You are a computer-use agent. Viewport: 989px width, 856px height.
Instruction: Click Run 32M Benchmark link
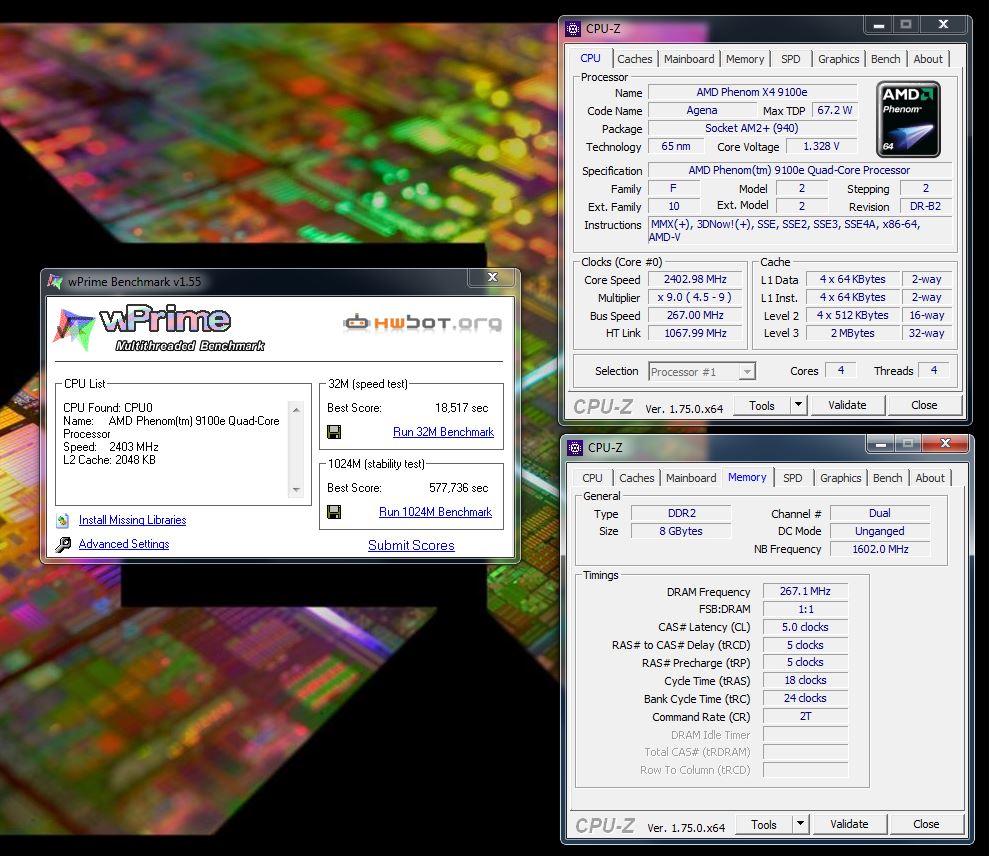[x=443, y=432]
